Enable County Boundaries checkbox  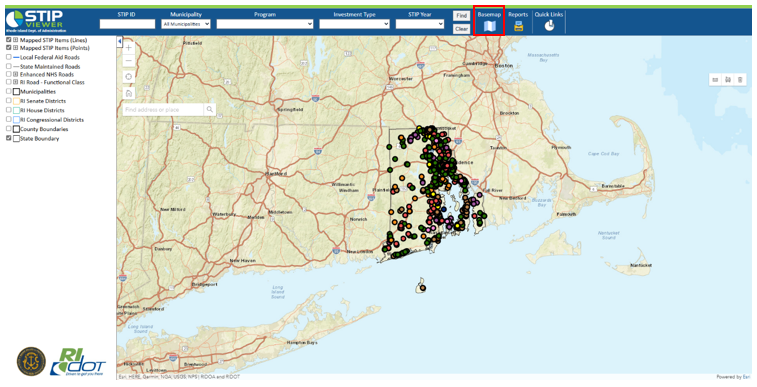9,129
